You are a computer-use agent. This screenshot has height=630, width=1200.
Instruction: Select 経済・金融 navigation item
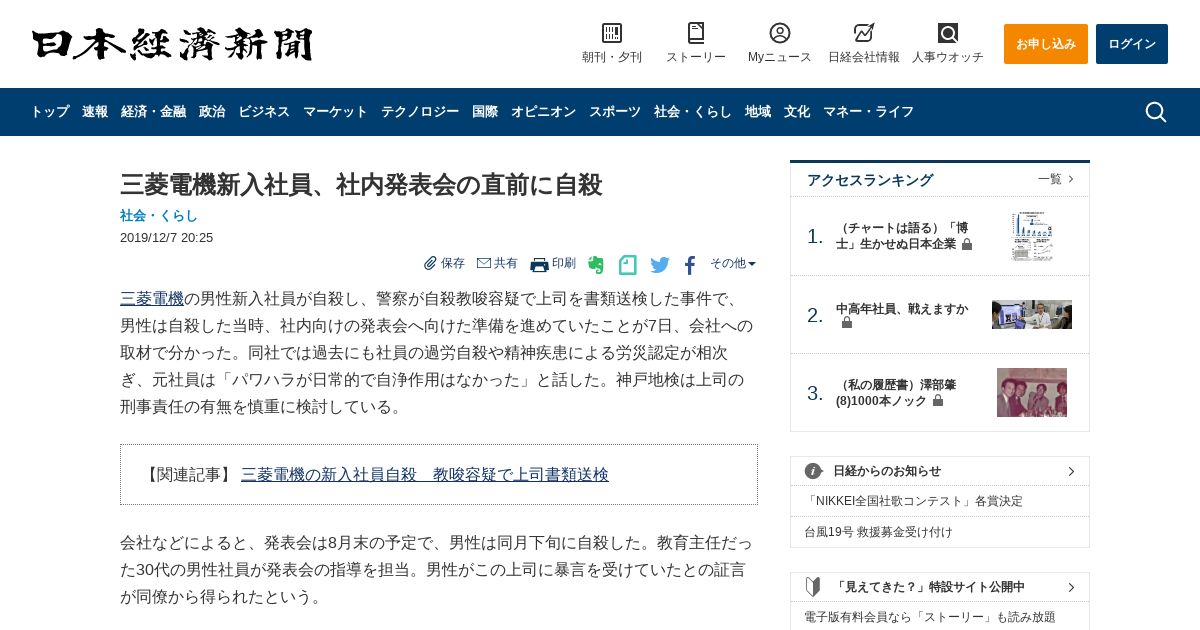[153, 112]
